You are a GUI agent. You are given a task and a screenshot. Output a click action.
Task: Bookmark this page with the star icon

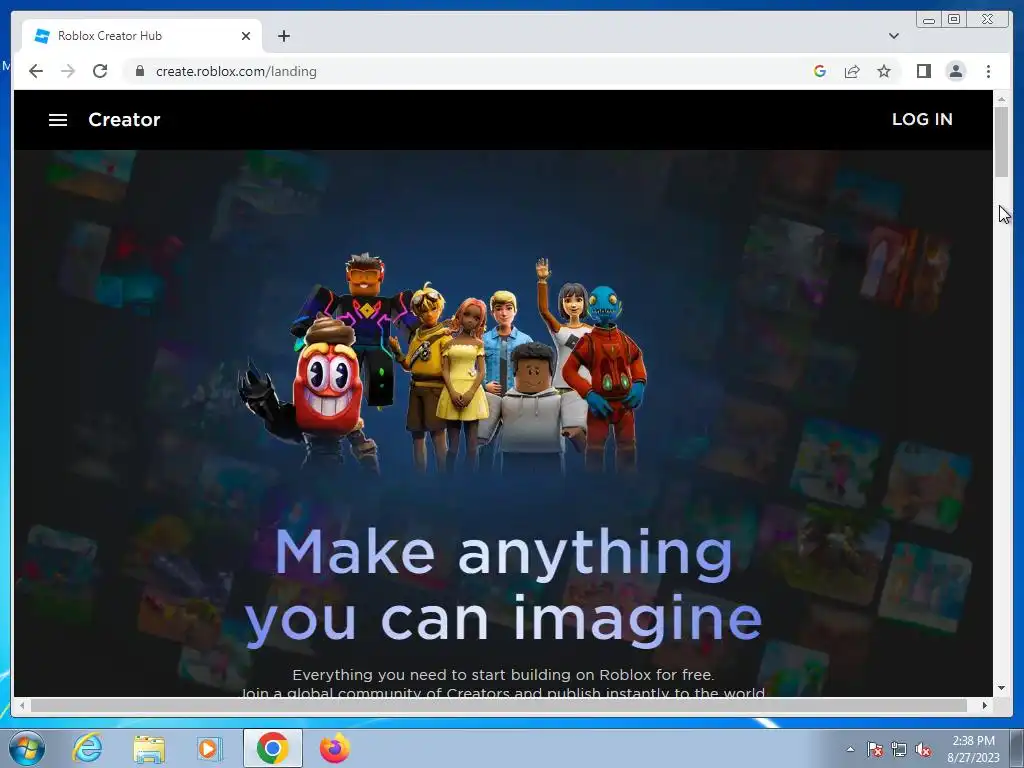[x=884, y=71]
